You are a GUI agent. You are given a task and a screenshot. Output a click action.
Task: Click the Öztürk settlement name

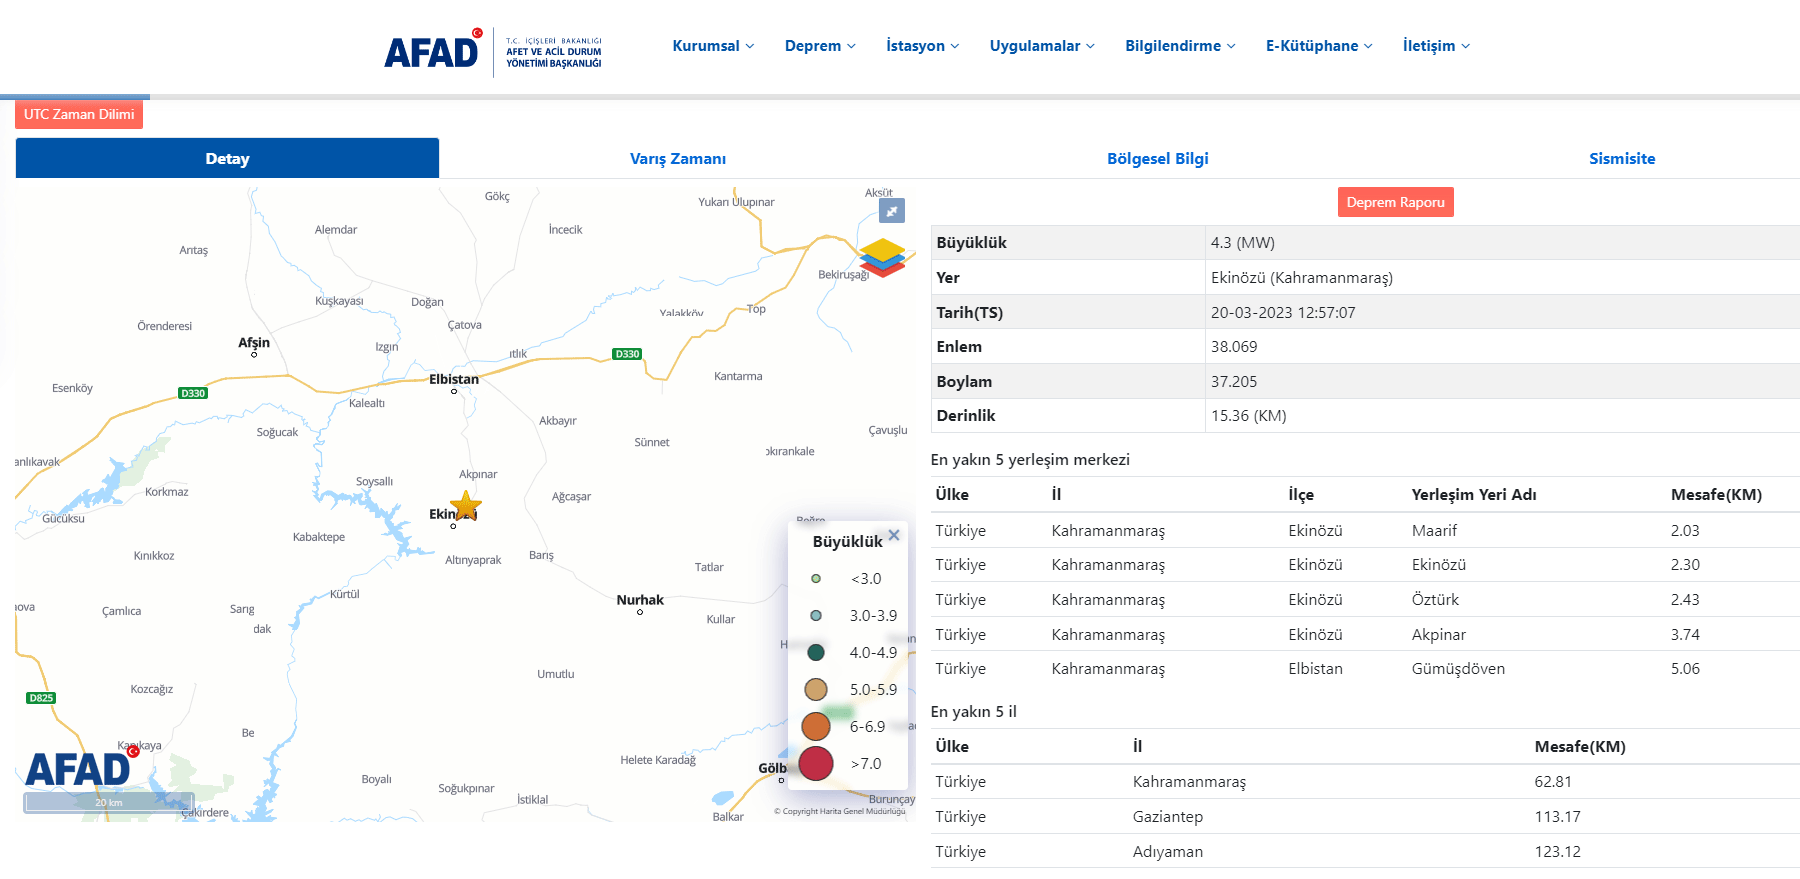point(1435,600)
